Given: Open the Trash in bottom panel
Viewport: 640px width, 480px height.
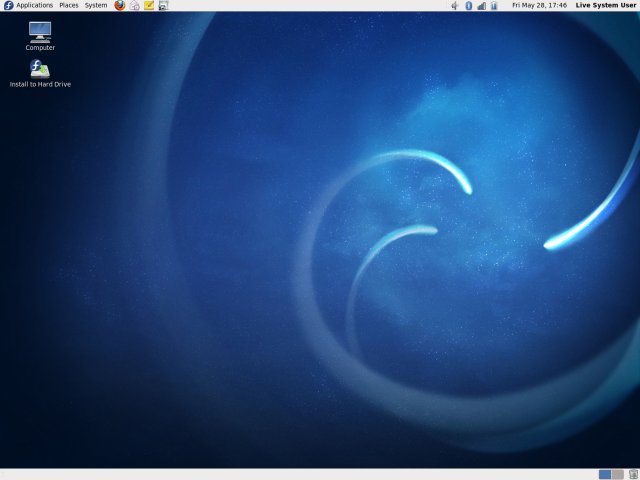Looking at the screenshot, I should [x=633, y=475].
